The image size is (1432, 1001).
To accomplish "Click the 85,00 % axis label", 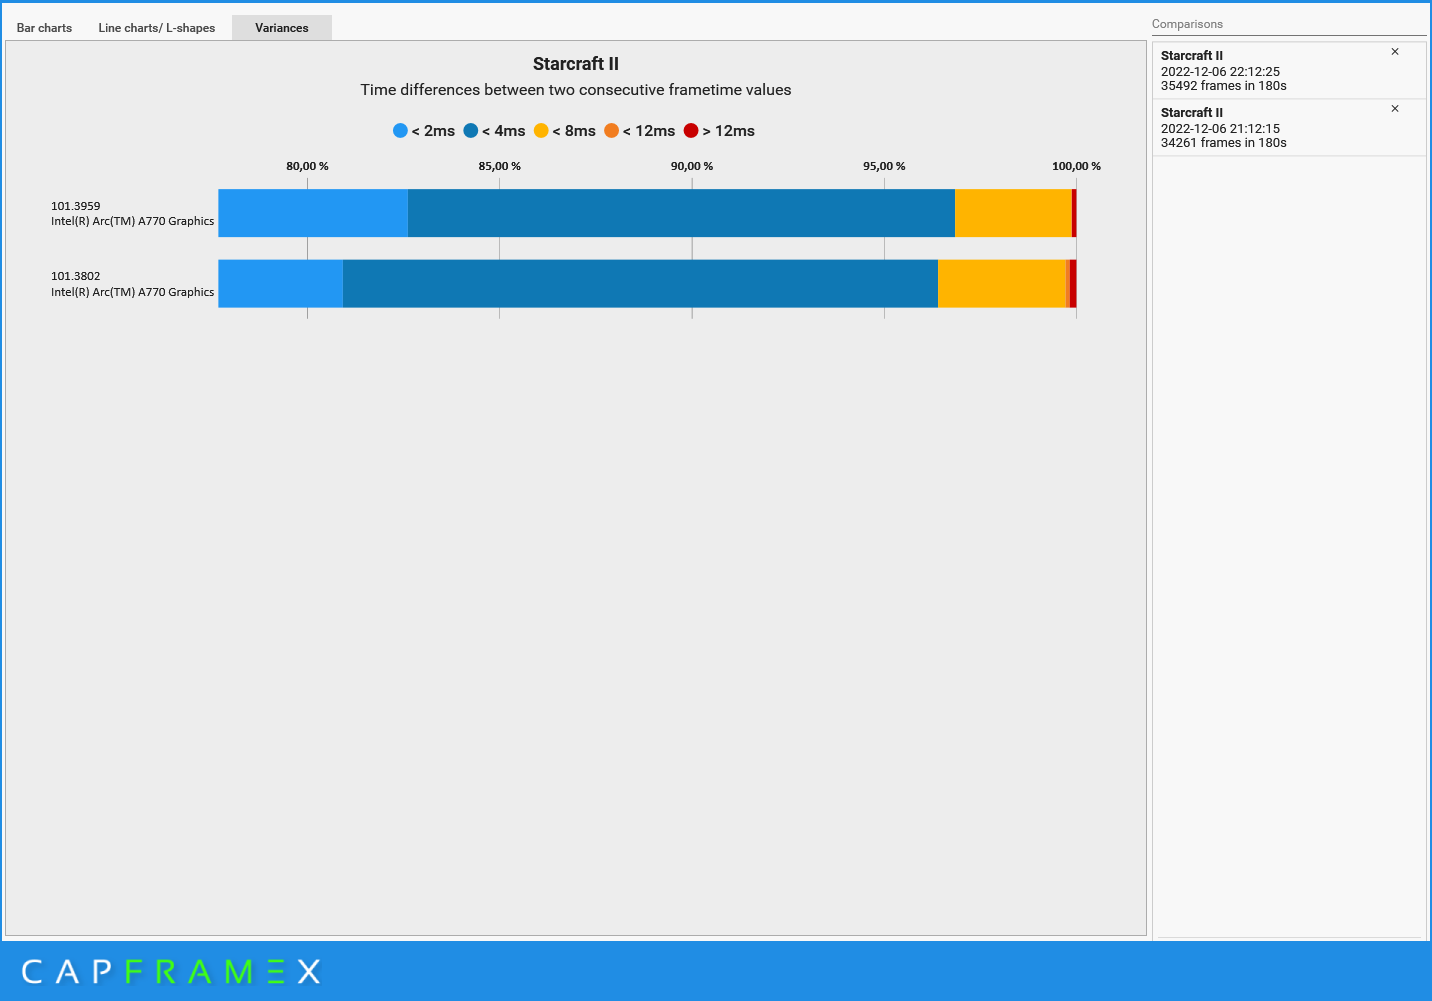I will [x=499, y=166].
